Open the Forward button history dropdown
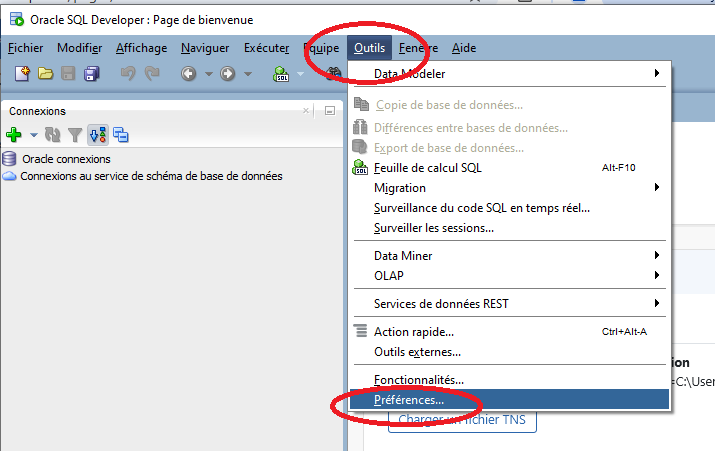This screenshot has width=715, height=451. click(248, 73)
